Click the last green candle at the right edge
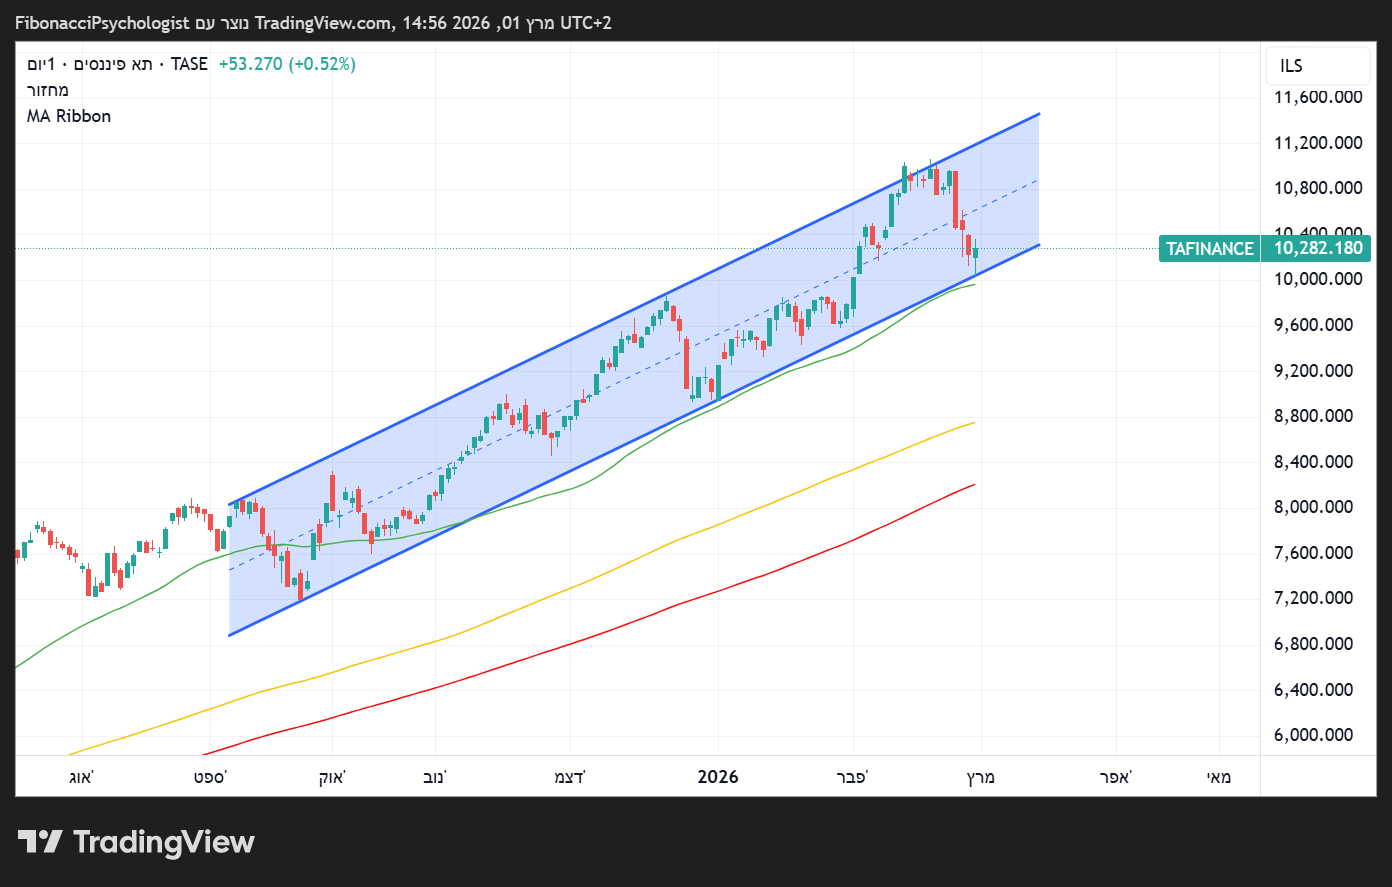Viewport: 1392px width, 887px height. 975,255
